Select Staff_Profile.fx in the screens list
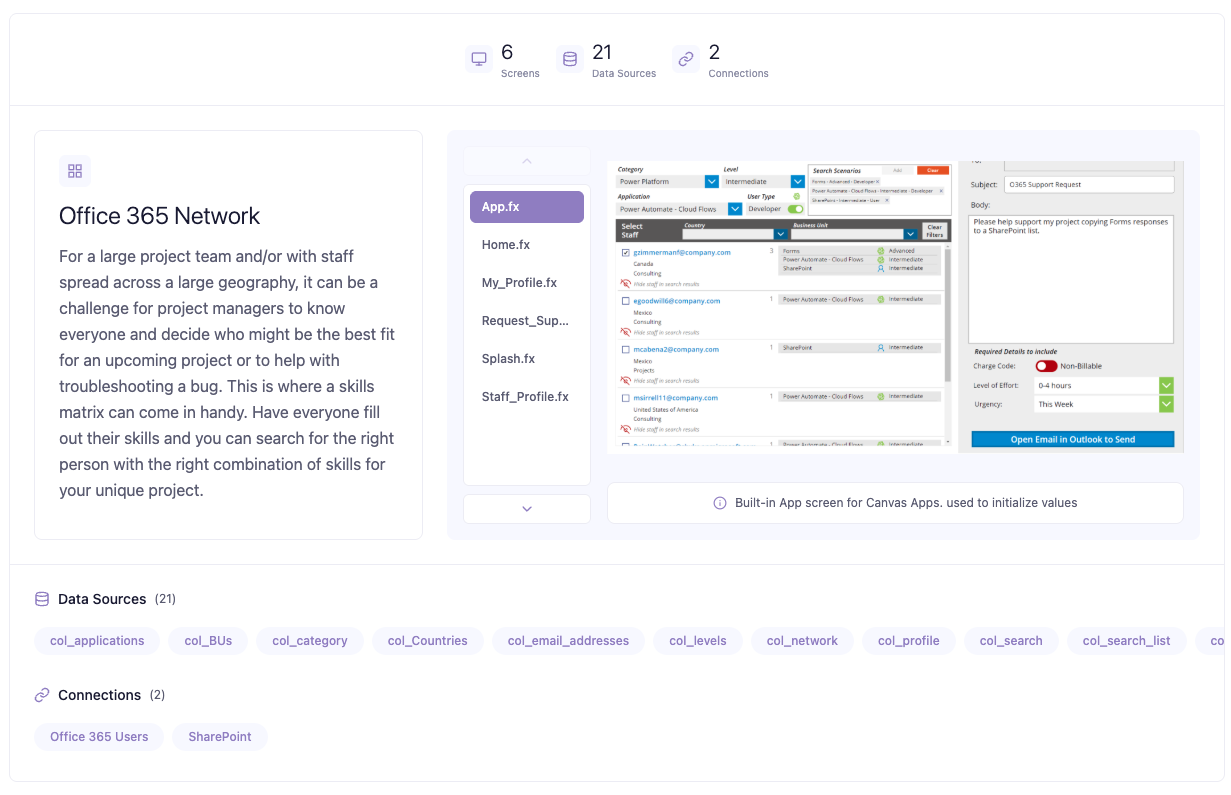The image size is (1231, 795). click(527, 397)
